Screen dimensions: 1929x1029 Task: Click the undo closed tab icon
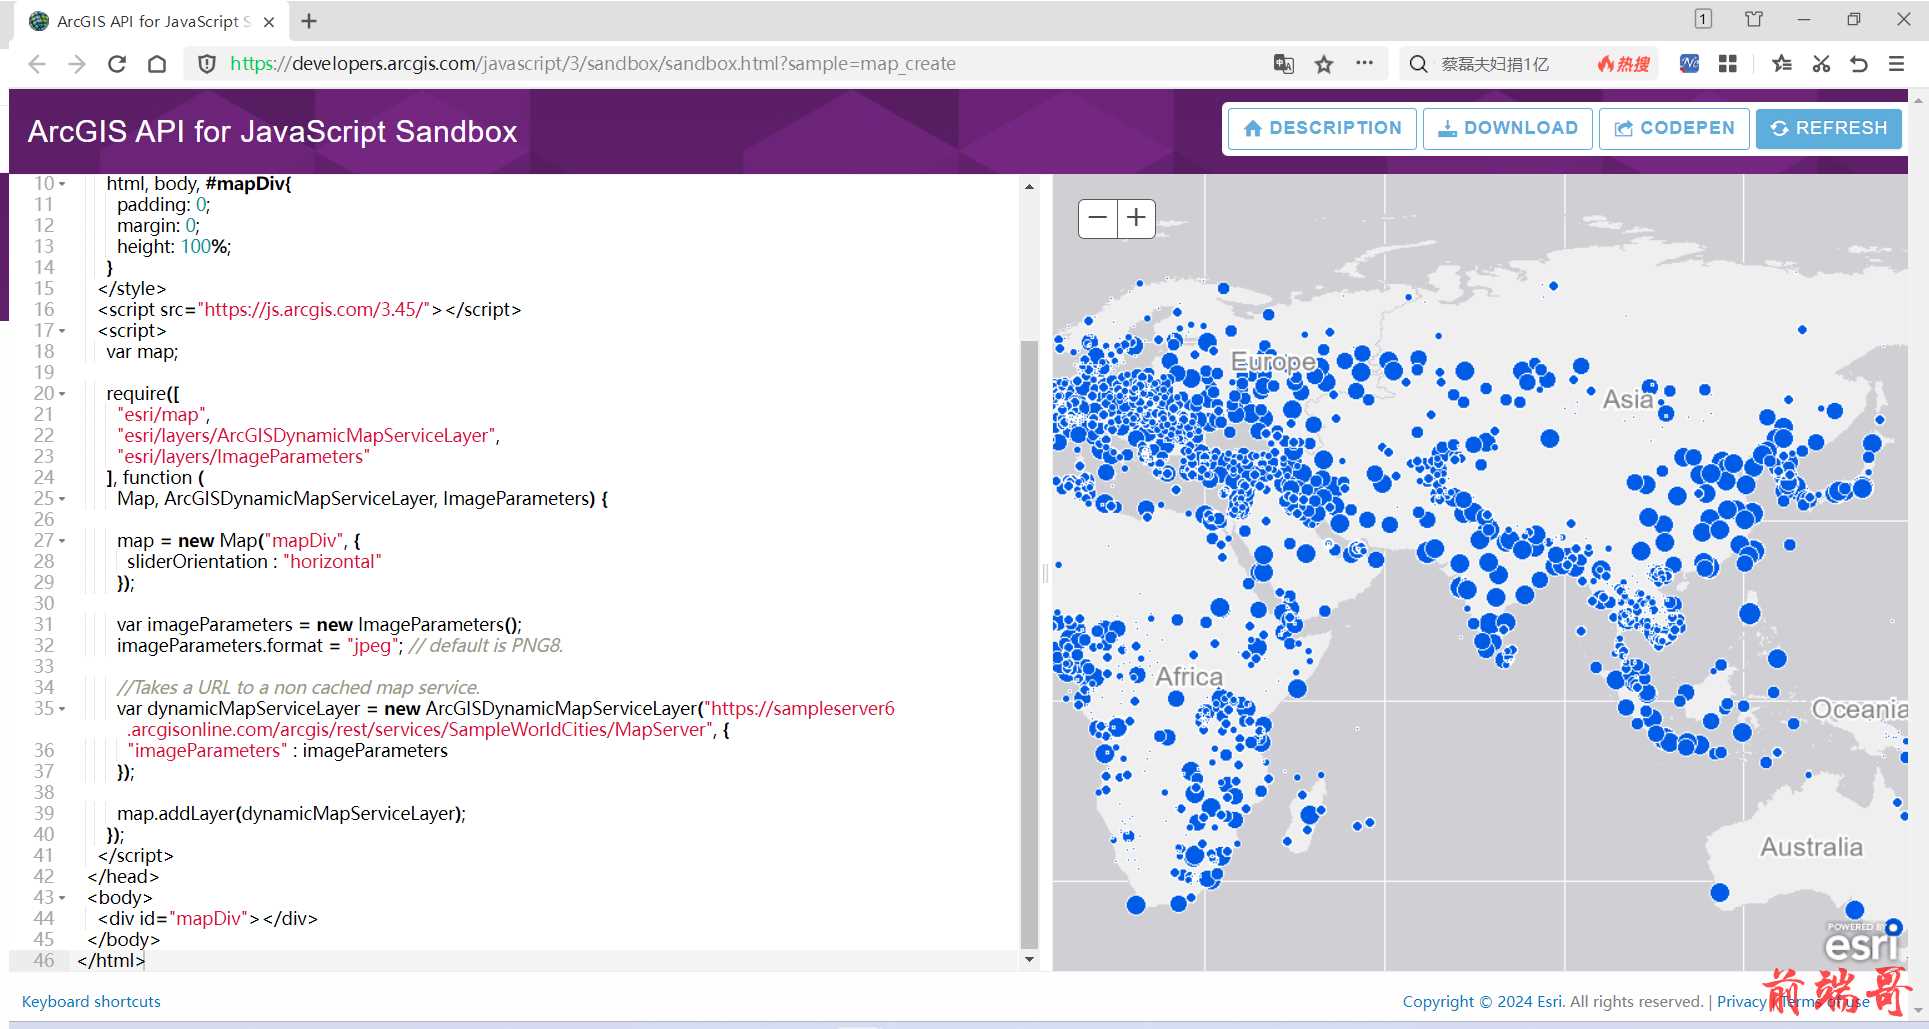coord(1858,64)
